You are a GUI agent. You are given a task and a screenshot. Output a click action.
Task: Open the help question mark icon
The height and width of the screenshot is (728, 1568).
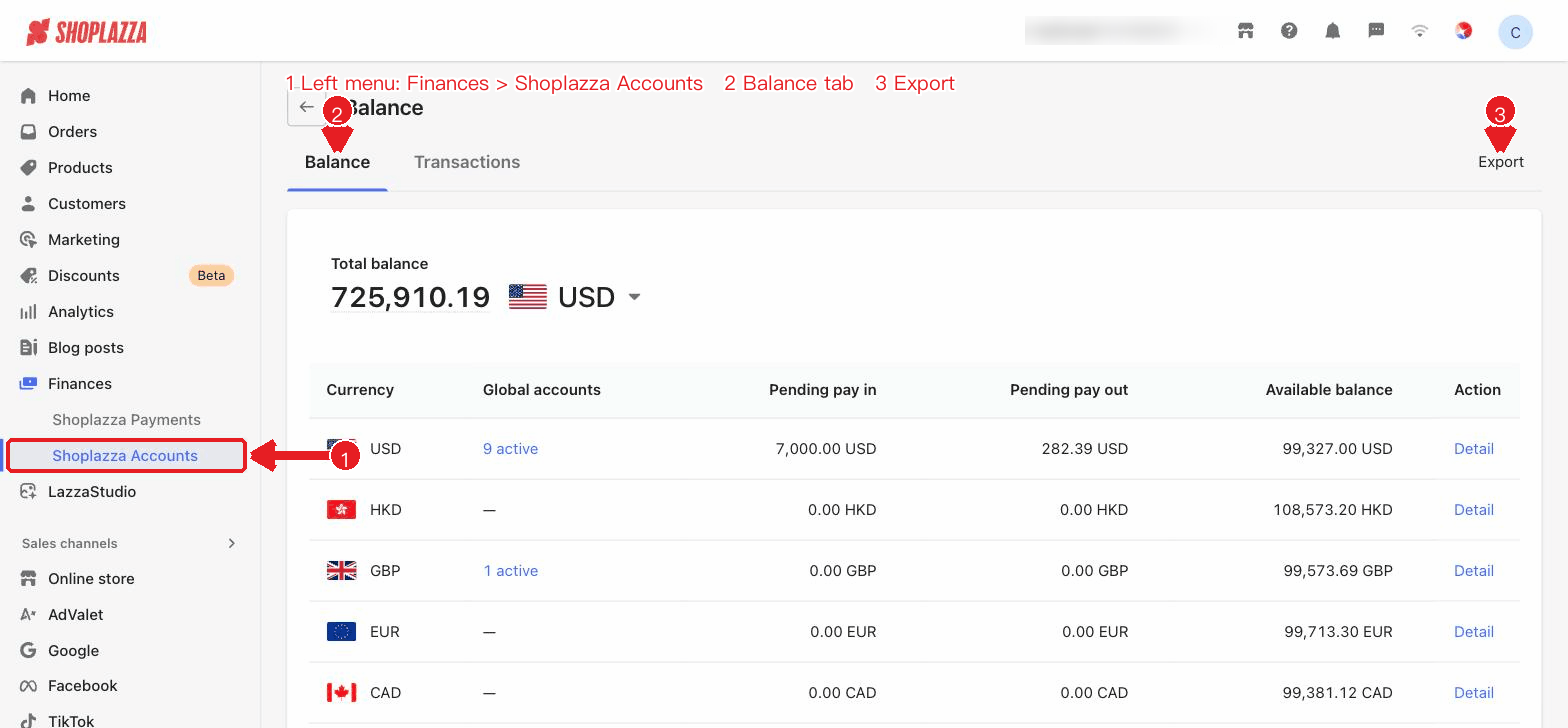[1289, 31]
